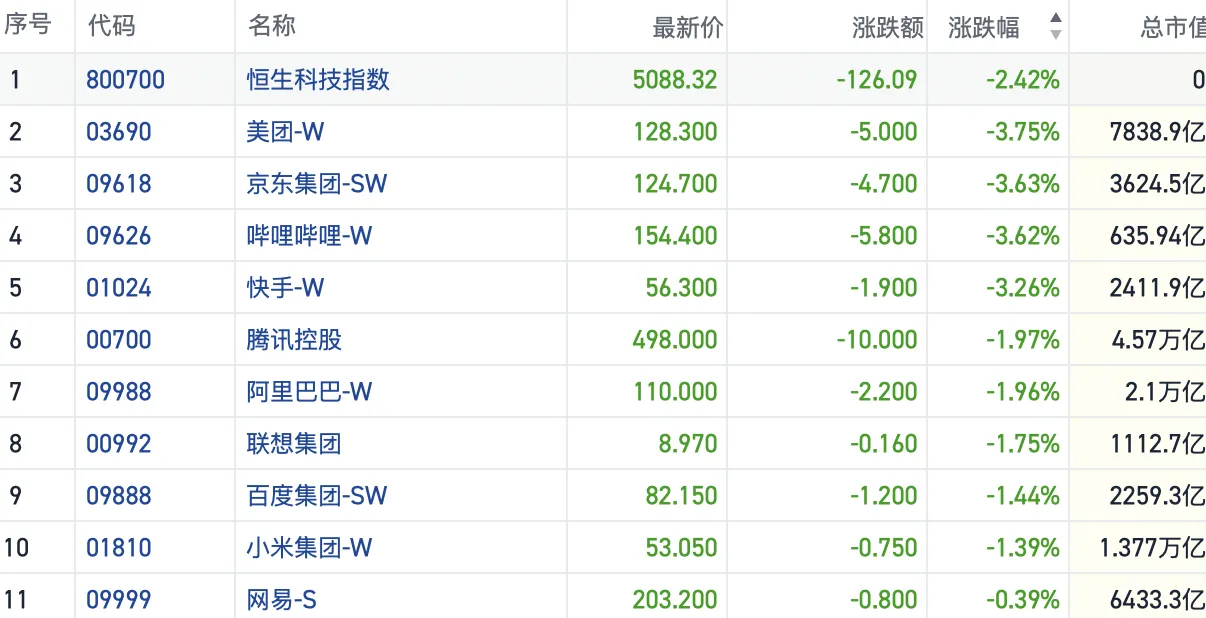Screen dimensions: 1206x618
Task: Open the 小米集团-W stock link
Action: tap(309, 548)
